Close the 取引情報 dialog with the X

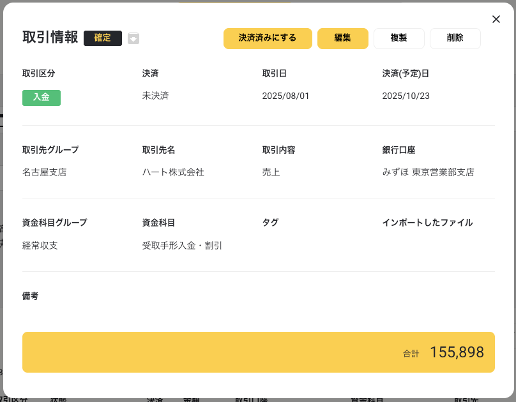point(496,19)
